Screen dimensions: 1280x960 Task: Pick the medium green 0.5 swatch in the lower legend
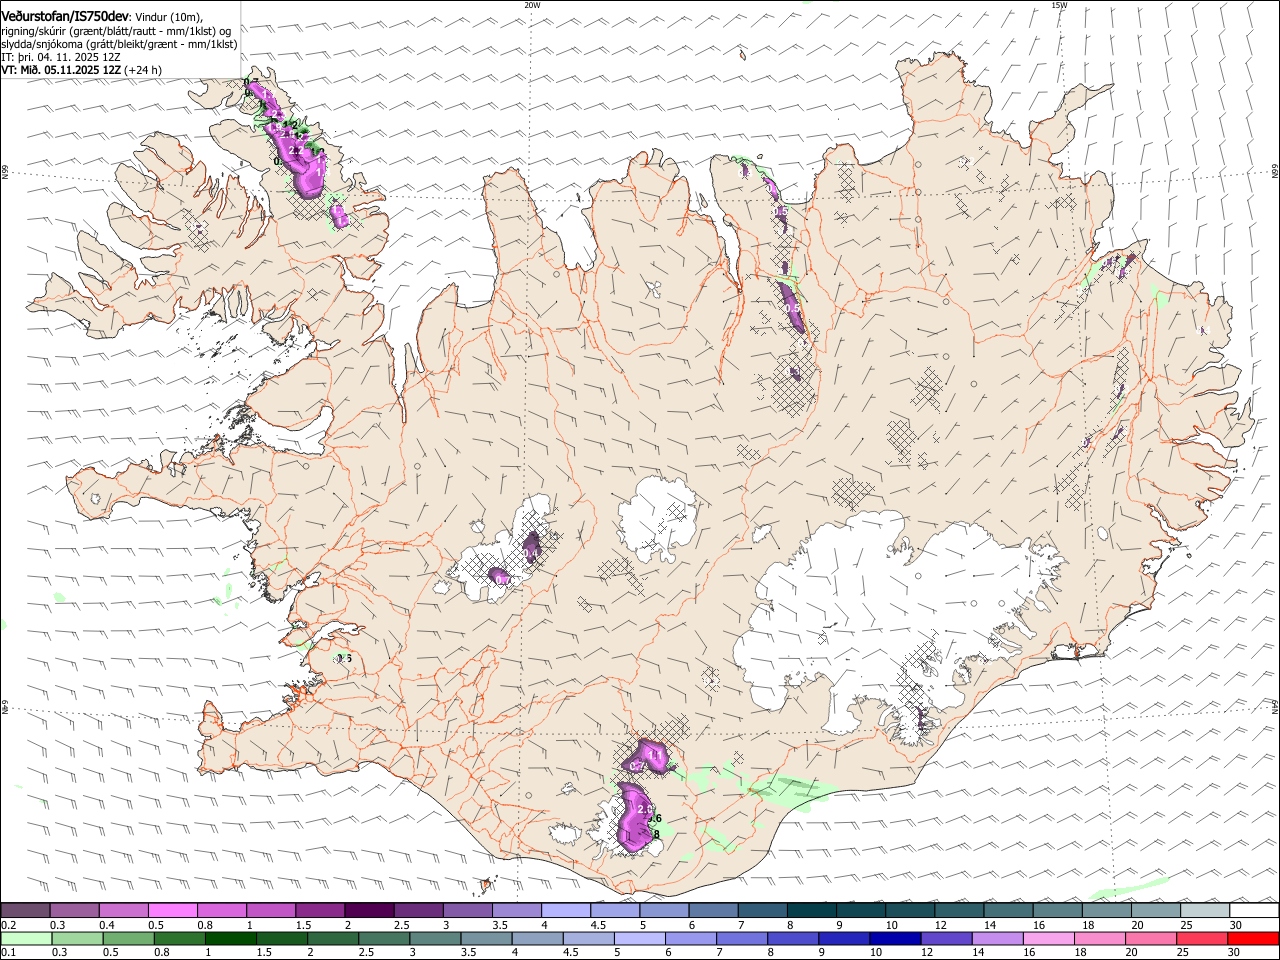coord(128,939)
